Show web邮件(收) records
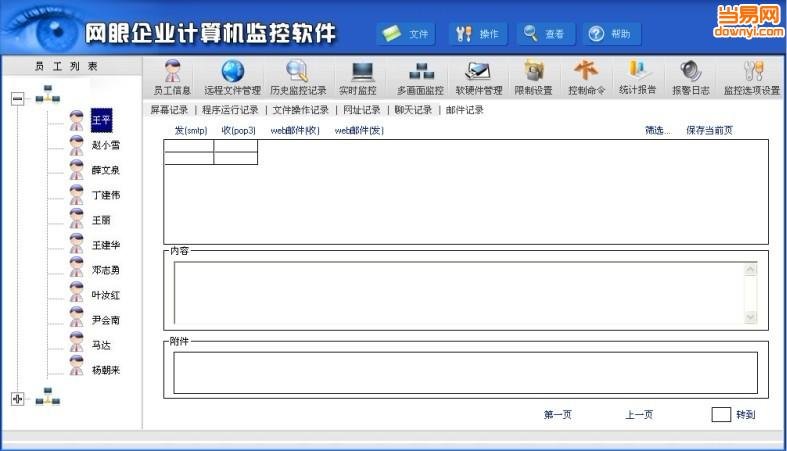 [295, 130]
